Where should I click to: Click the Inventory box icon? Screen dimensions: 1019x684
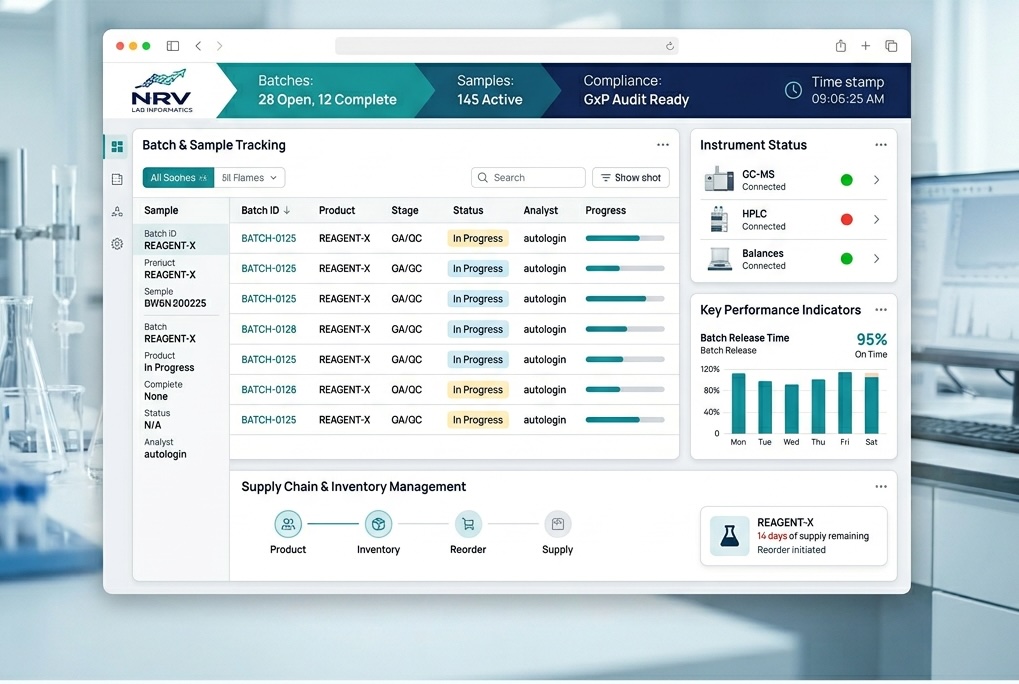click(x=378, y=524)
